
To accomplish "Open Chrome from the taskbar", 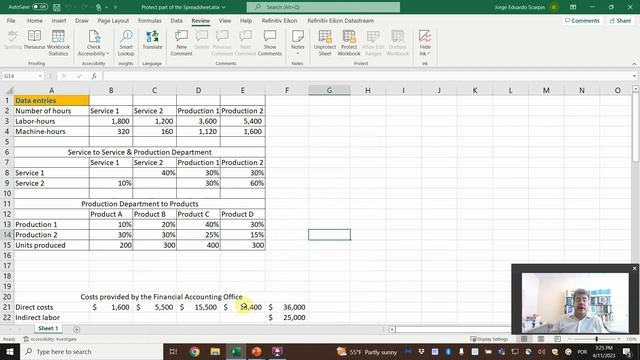I will pos(195,351).
